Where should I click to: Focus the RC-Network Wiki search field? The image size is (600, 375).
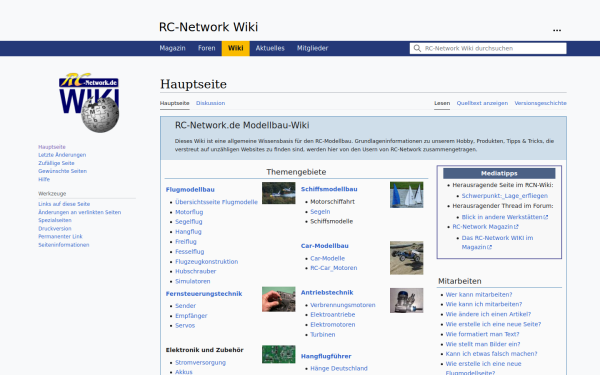click(x=488, y=48)
